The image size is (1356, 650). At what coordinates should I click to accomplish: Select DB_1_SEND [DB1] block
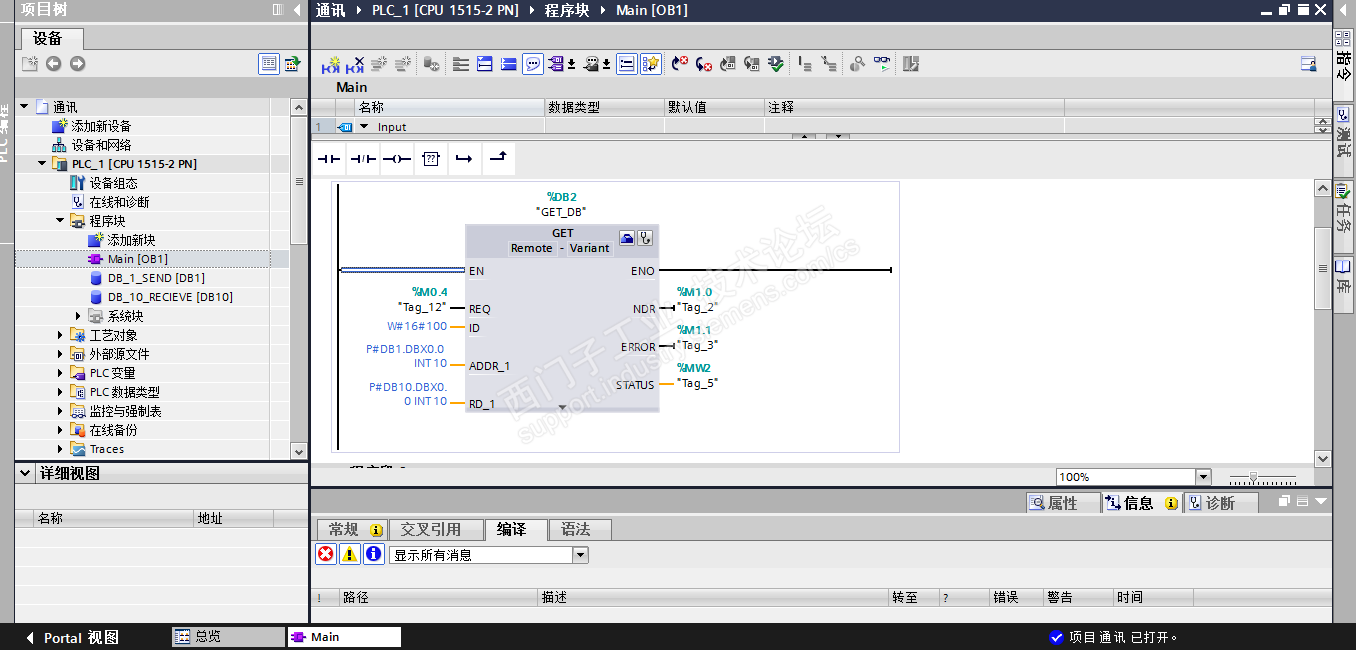coord(156,278)
